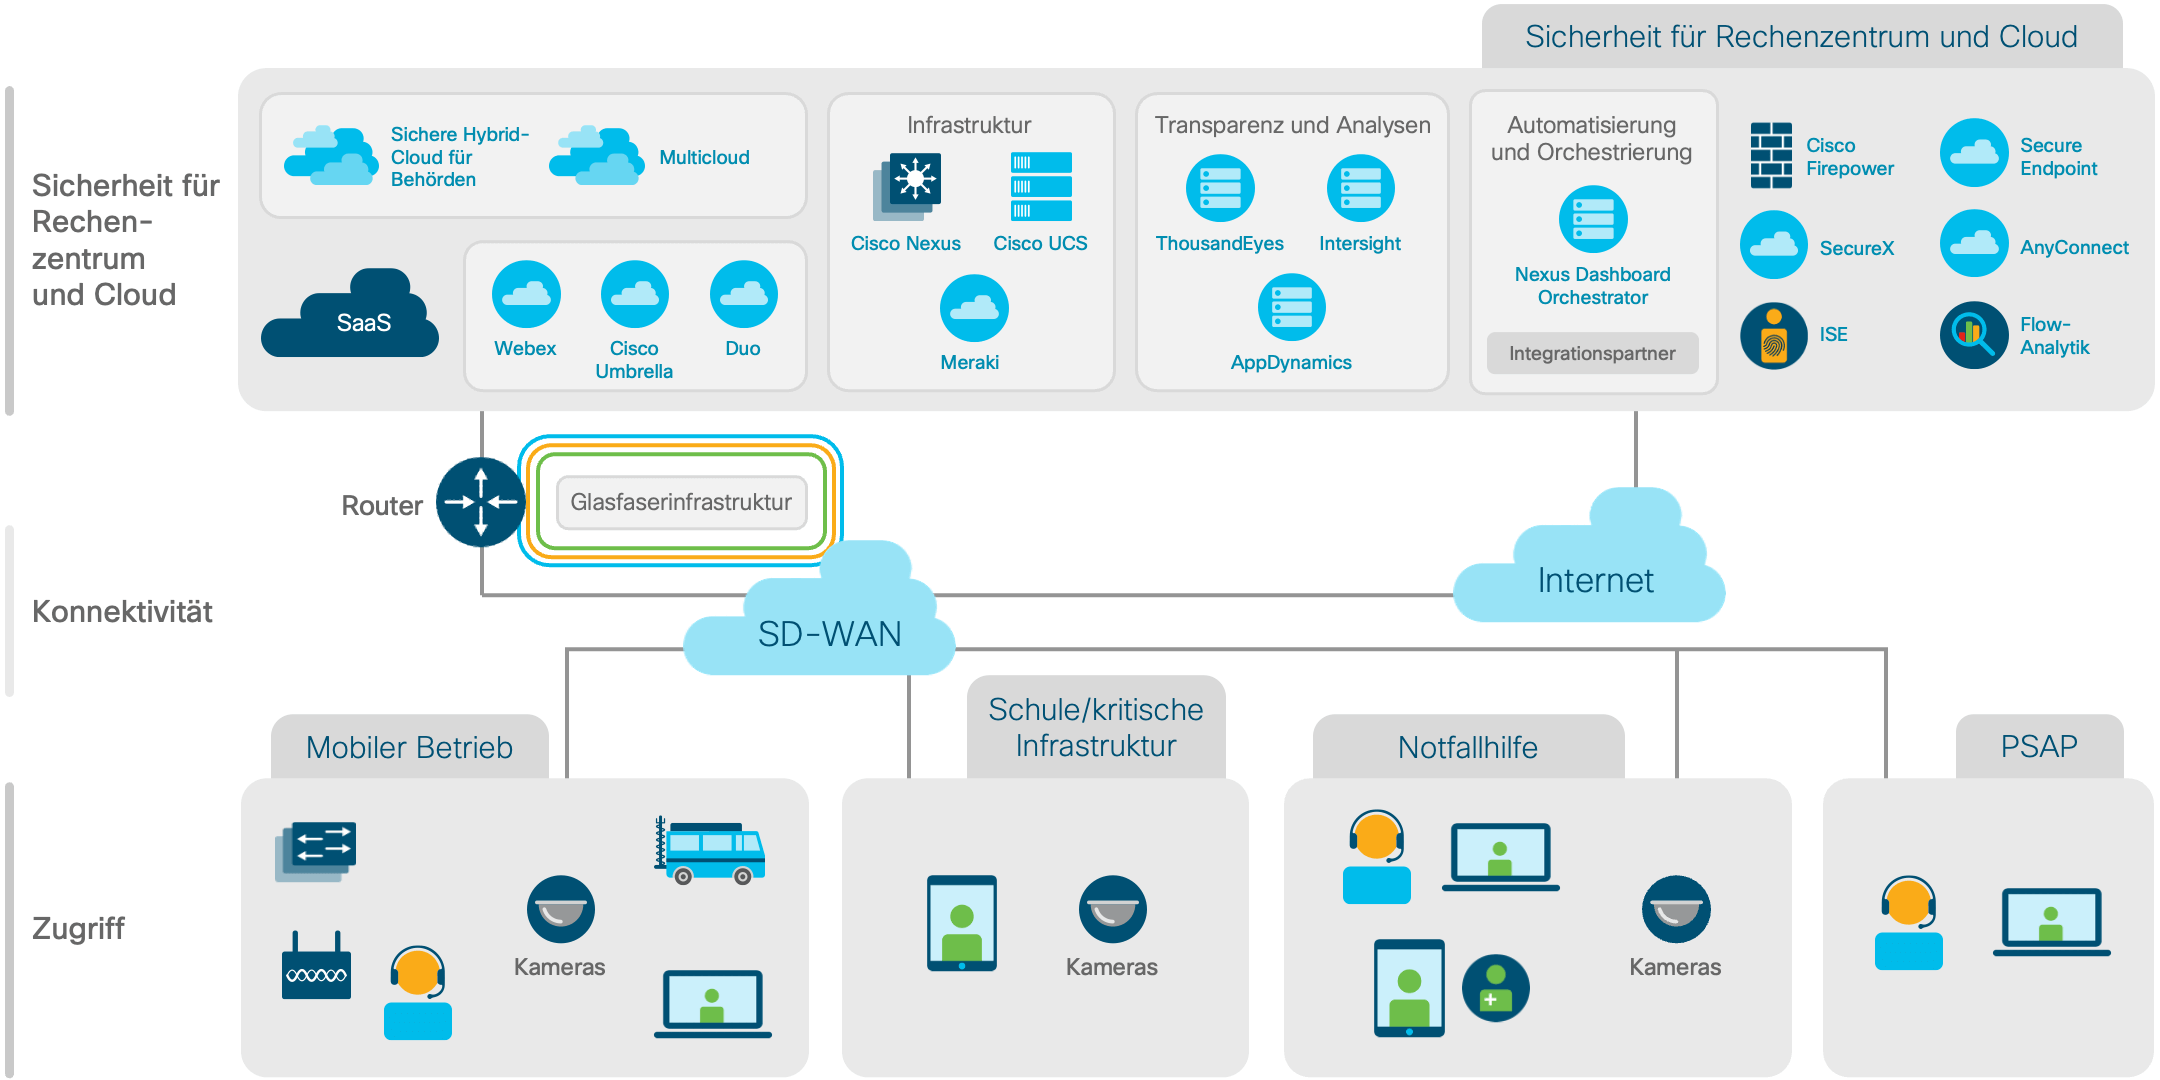This screenshot has width=2160, height=1080.
Task: Click the wireless access point icon in Mobiler Betrieb
Action: click(316, 965)
